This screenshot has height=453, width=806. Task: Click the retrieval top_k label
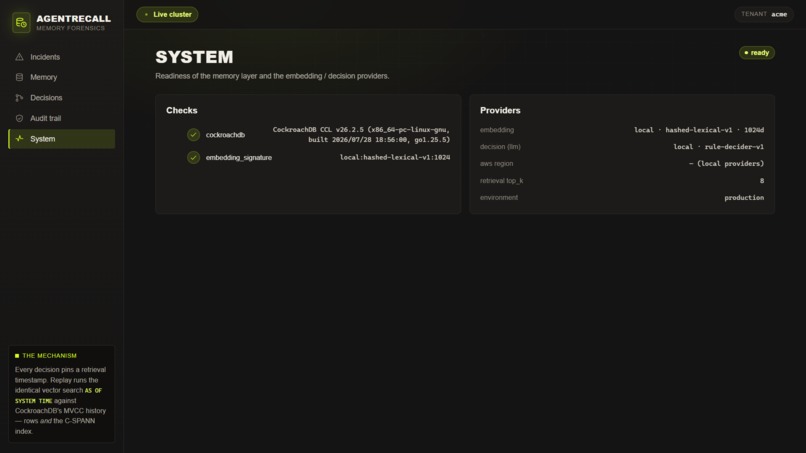point(501,180)
